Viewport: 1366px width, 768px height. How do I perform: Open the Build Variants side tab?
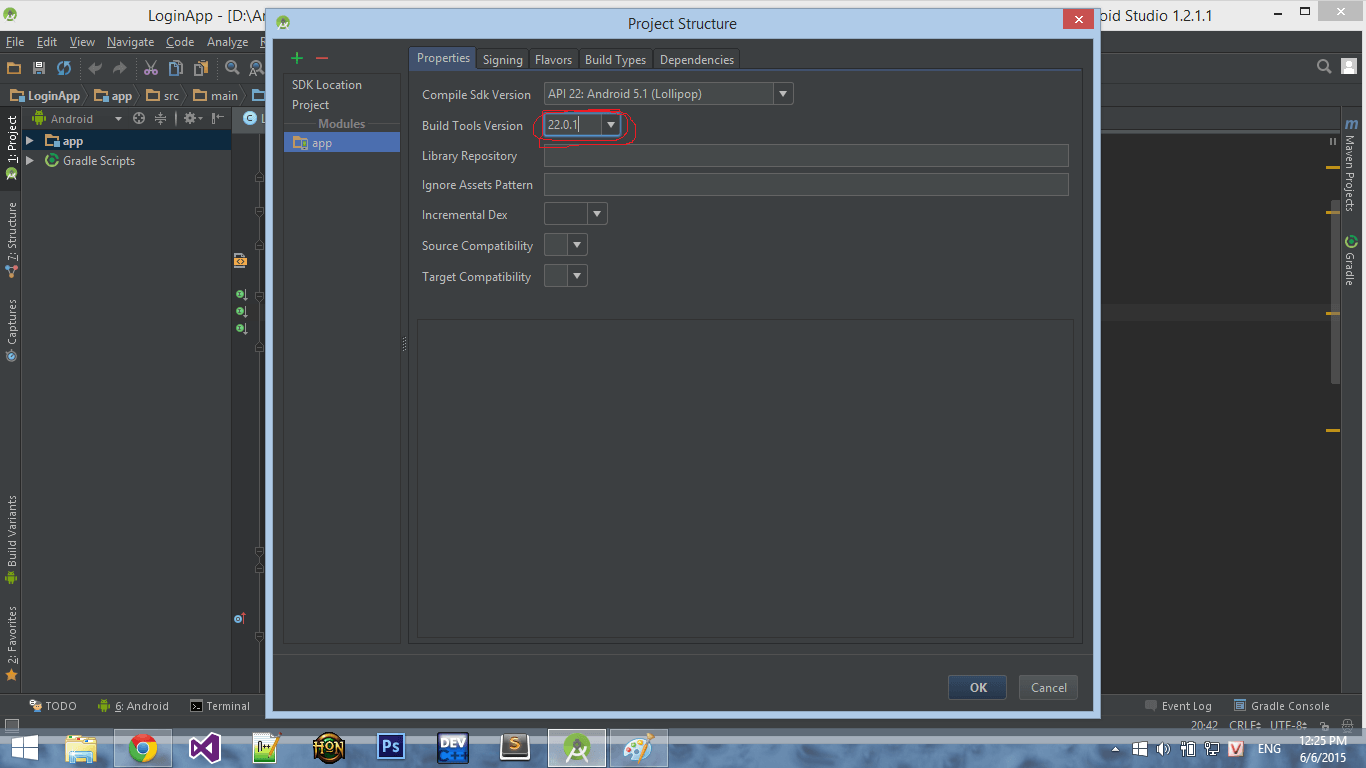coord(12,540)
